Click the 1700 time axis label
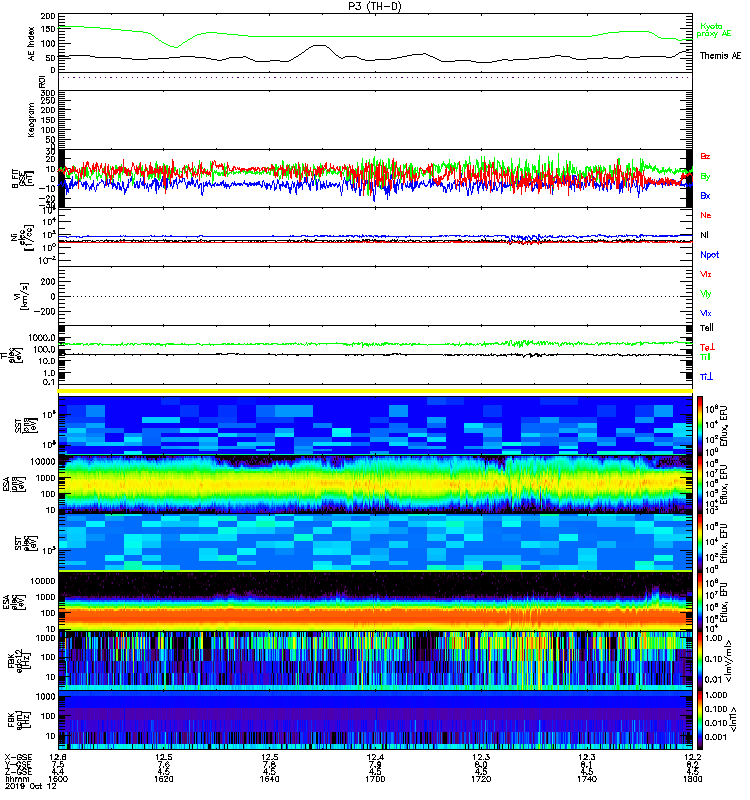750x800 pixels. click(375, 779)
